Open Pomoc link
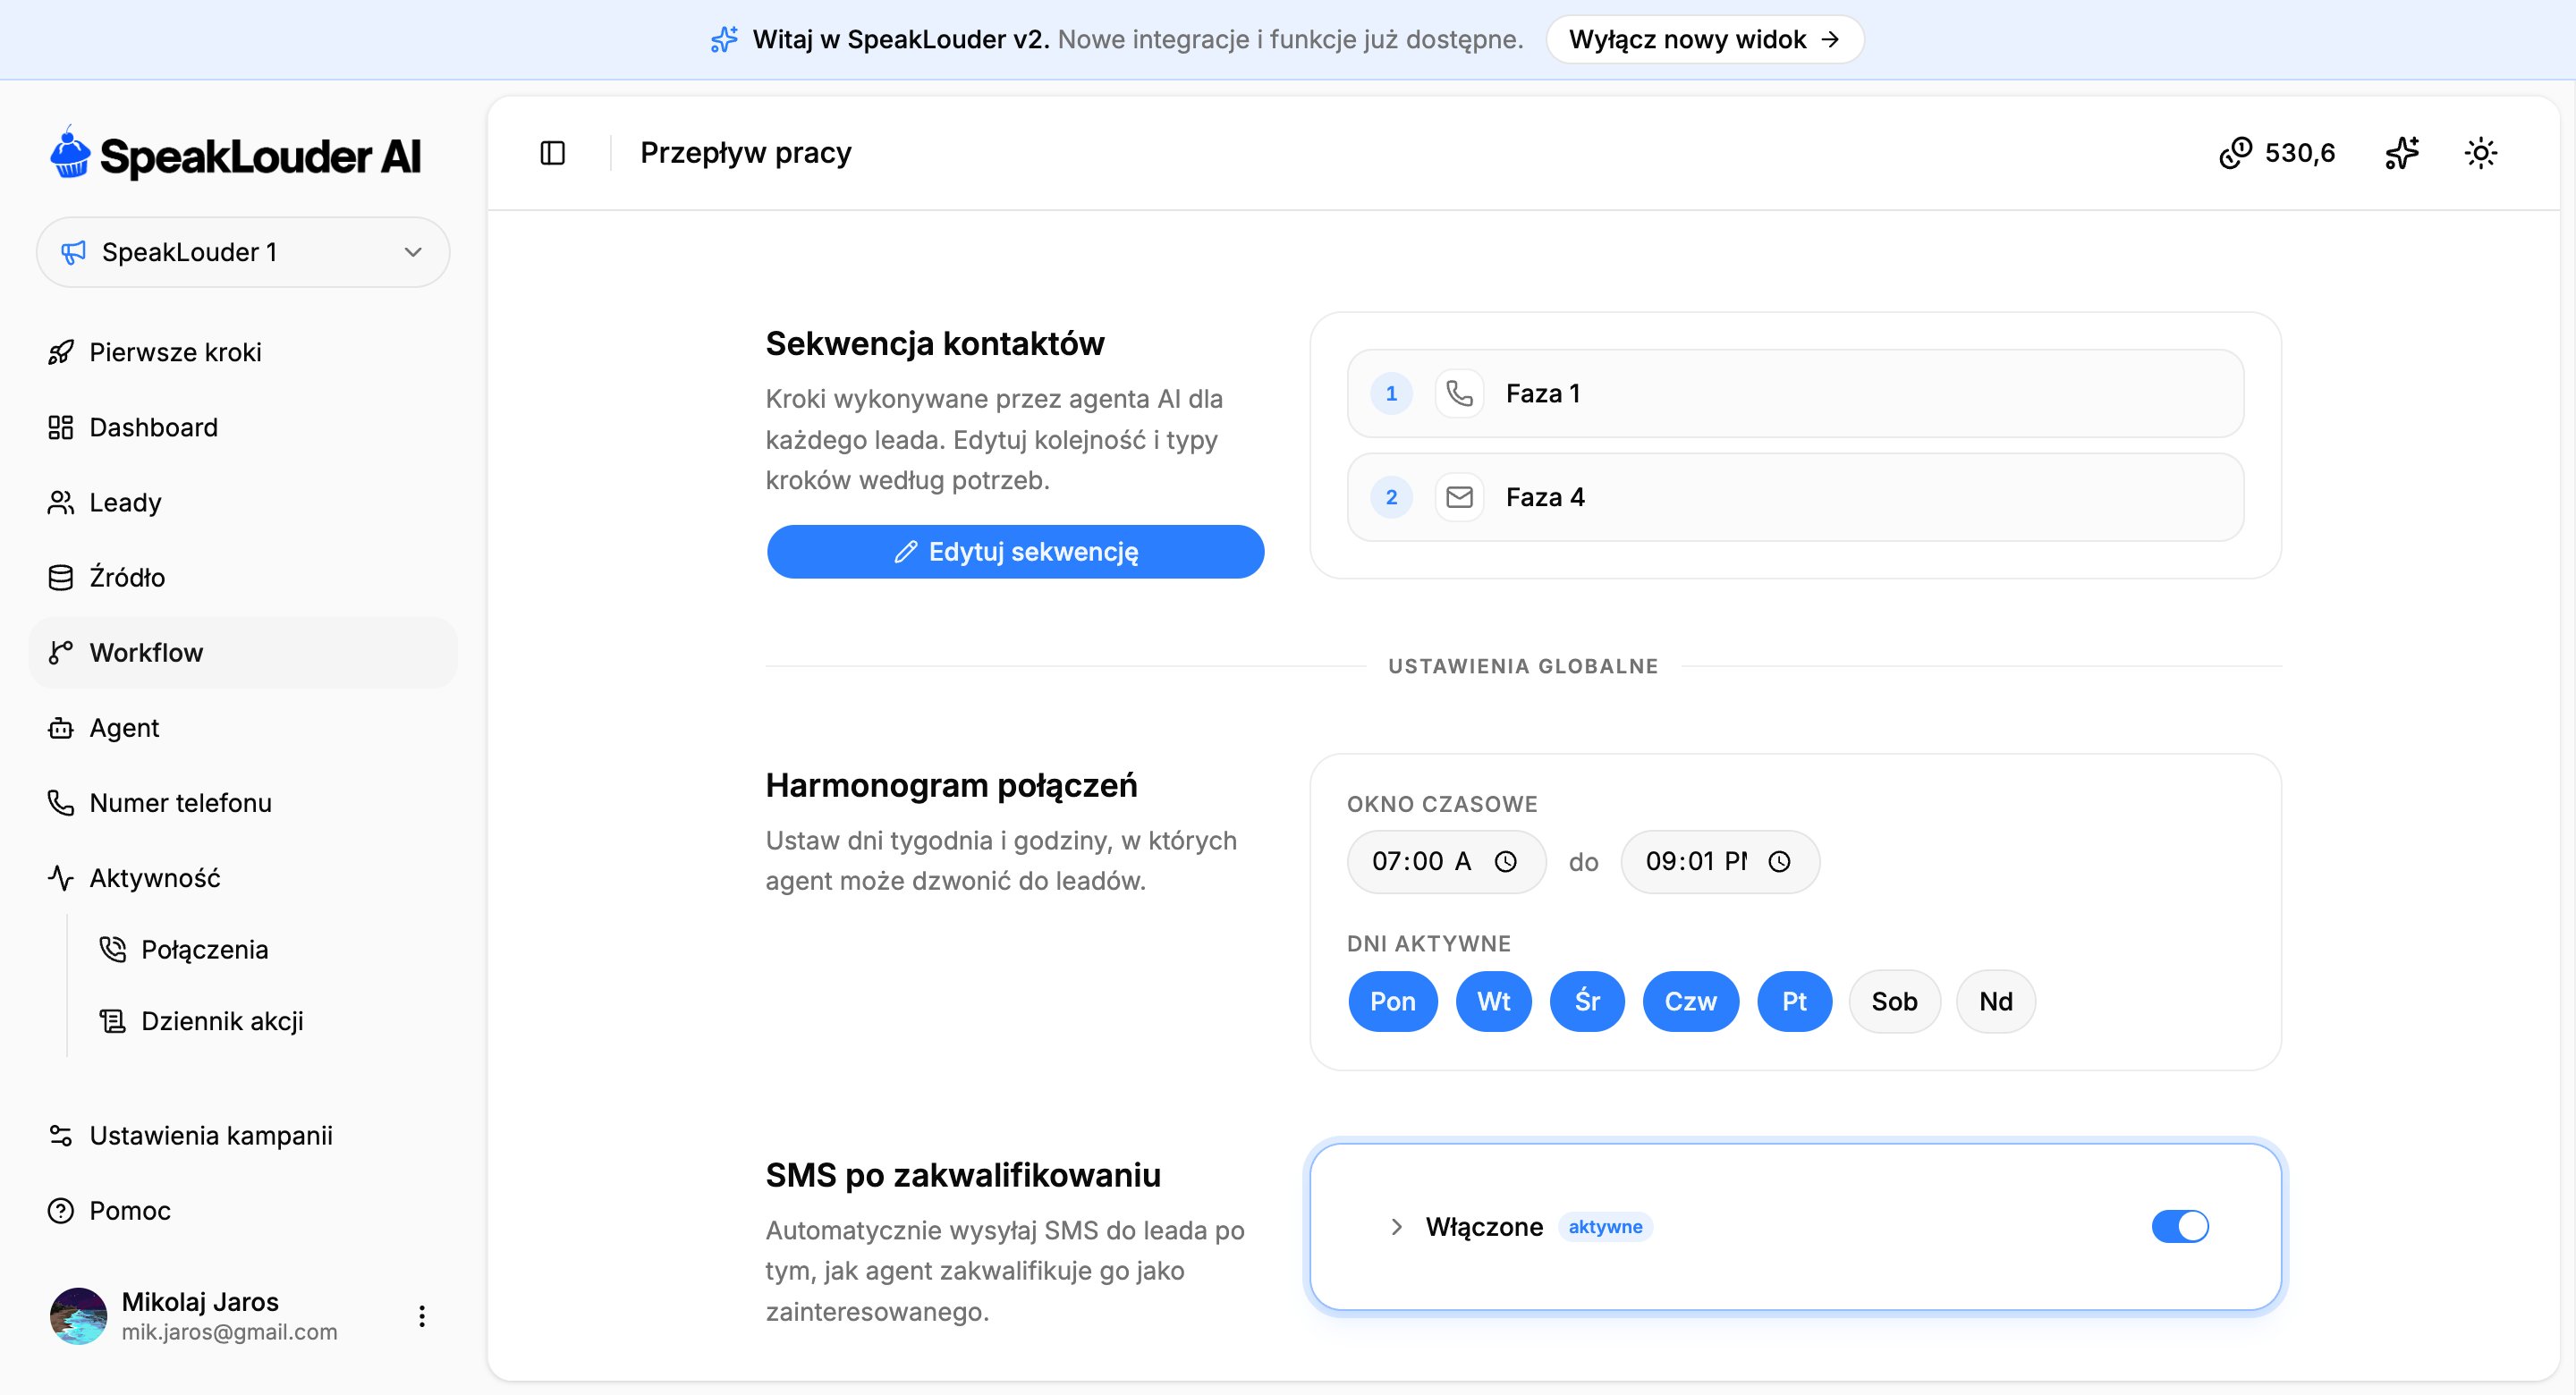2576x1395 pixels. 243,1211
